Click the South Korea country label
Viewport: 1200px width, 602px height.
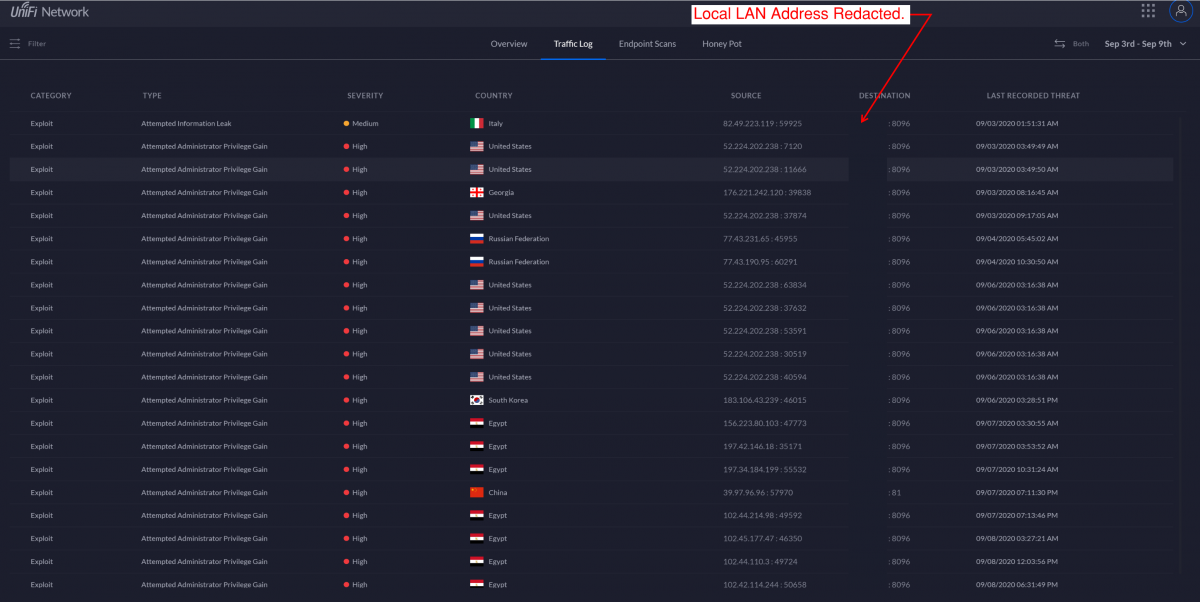click(x=508, y=400)
